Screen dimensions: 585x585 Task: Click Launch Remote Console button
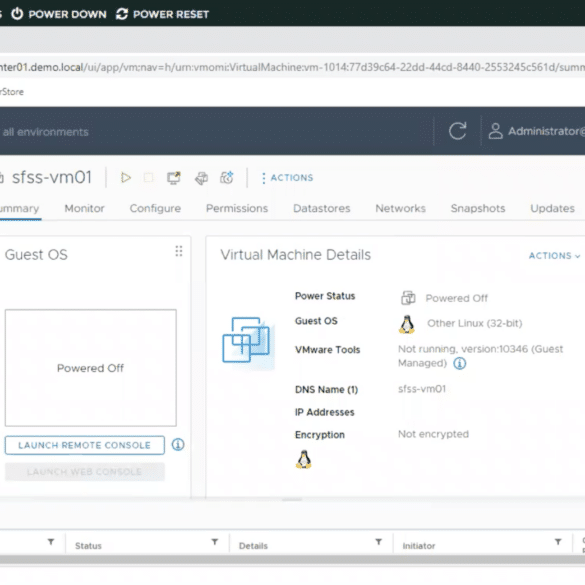tap(85, 445)
